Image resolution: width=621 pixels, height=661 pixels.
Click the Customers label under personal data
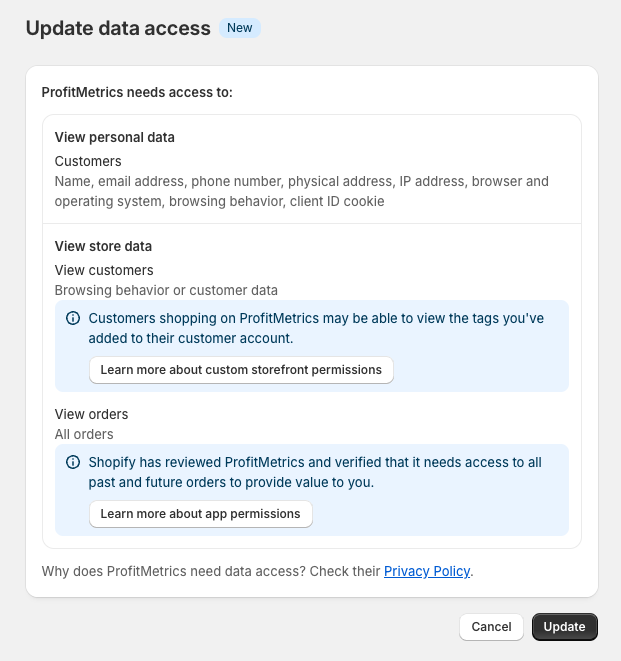tap(88, 161)
